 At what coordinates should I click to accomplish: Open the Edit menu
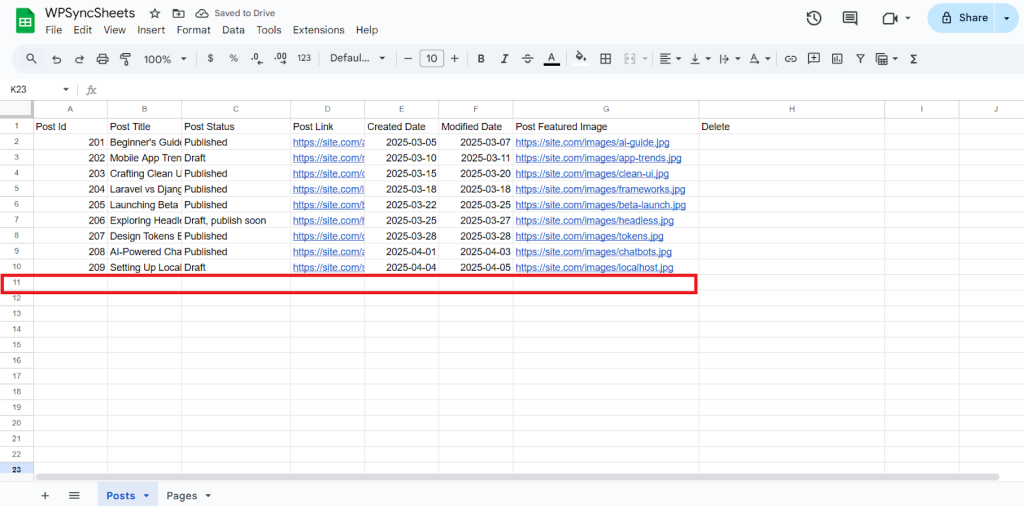(82, 30)
